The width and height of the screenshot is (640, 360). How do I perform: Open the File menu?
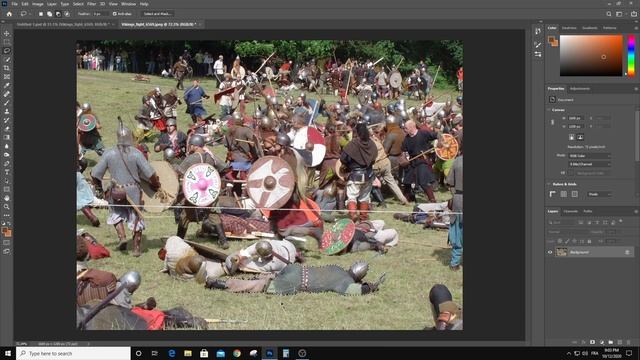point(15,4)
